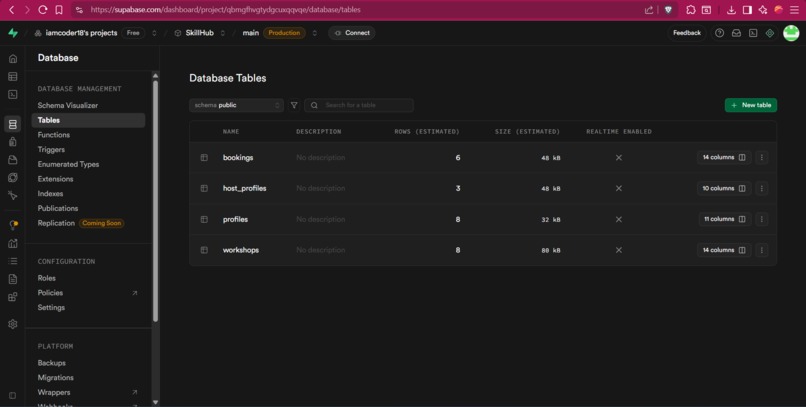Click the browser address bar URL
The height and width of the screenshot is (407, 806).
pyautogui.click(x=226, y=10)
